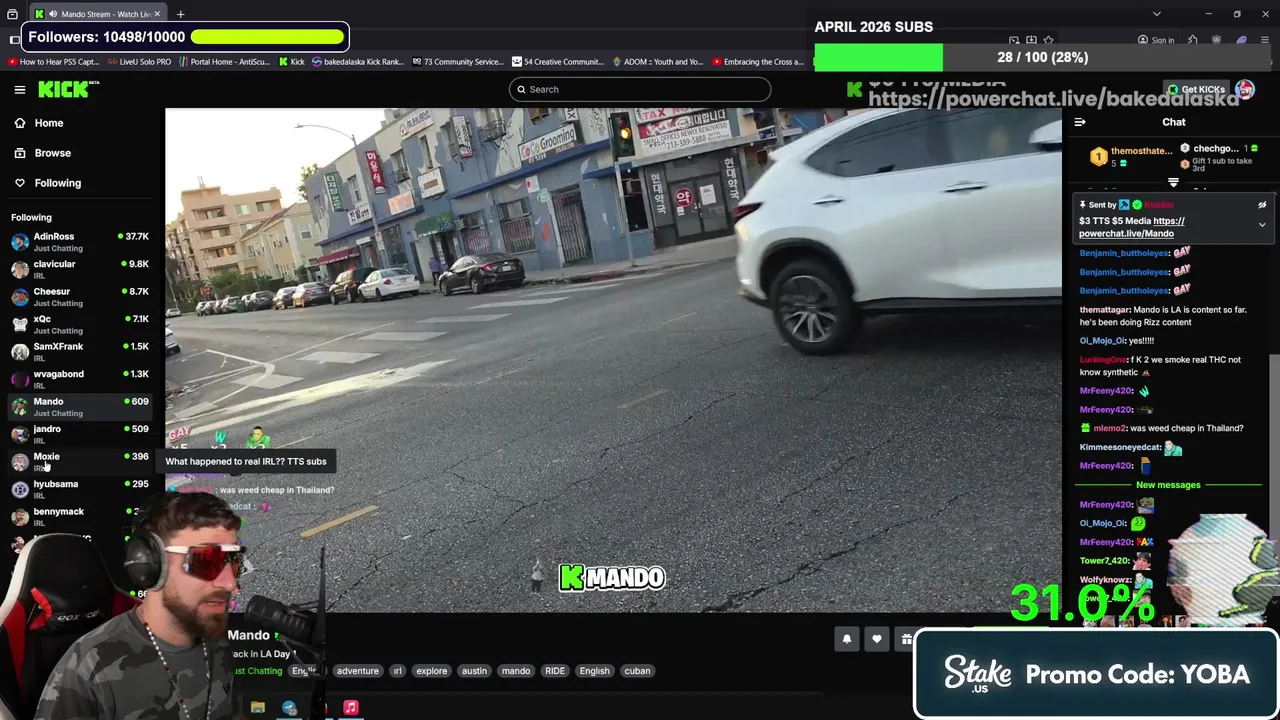This screenshot has width=1280, height=720.
Task: Collapse the chat panel
Action: [1080, 122]
